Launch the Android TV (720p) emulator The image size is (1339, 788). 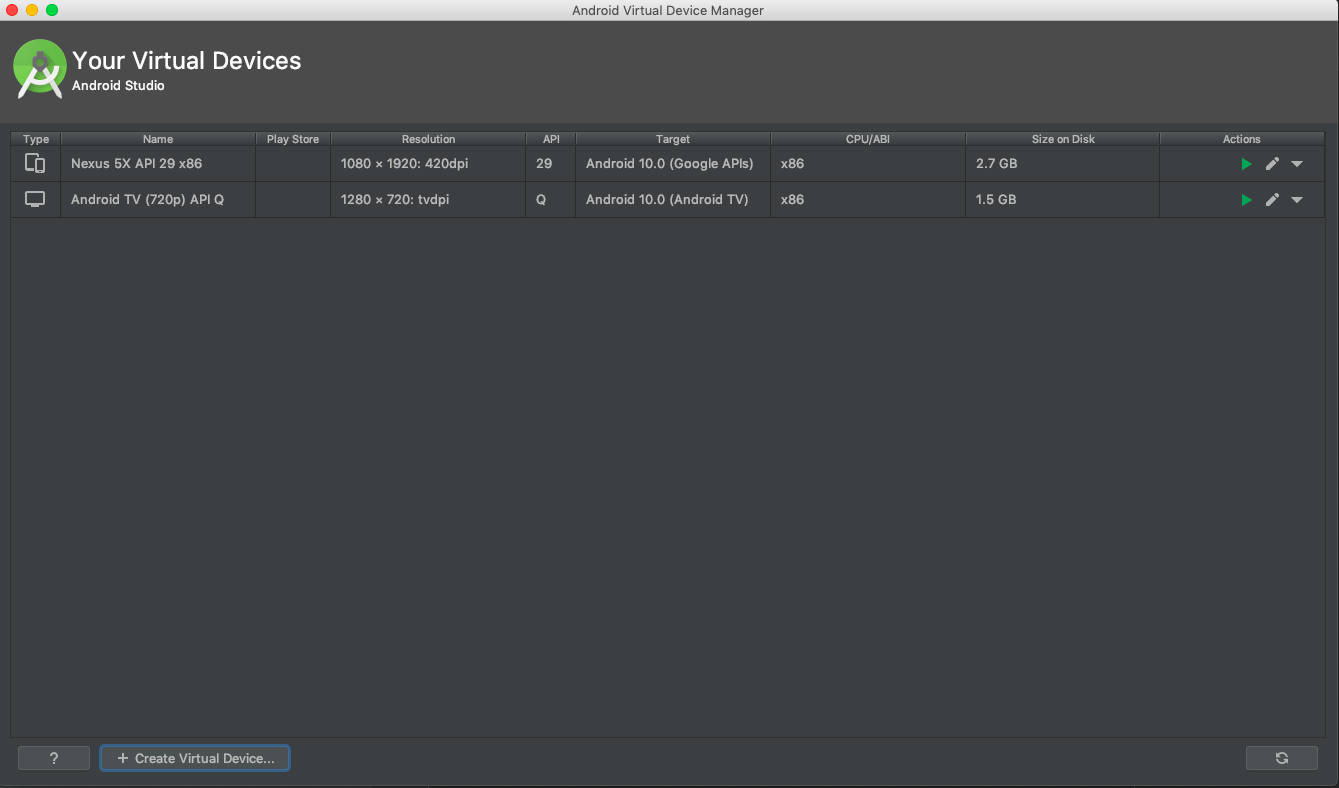coord(1246,200)
